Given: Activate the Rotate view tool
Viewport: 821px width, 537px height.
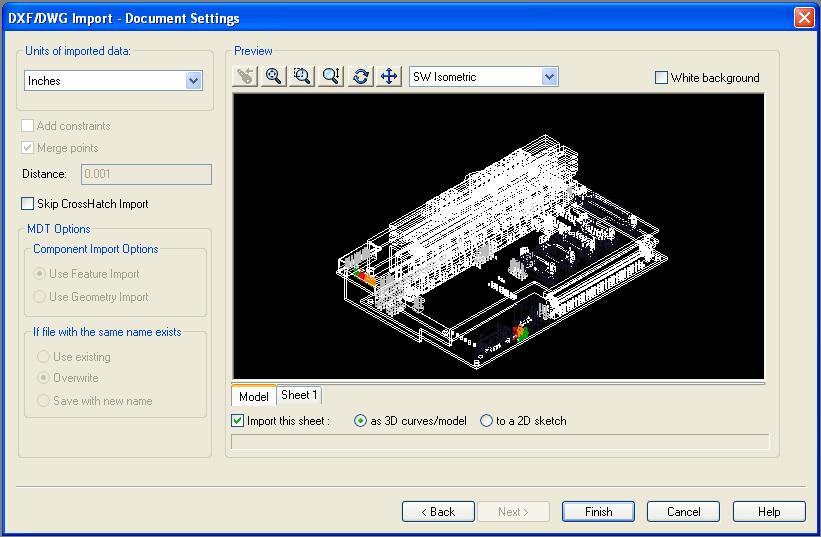Looking at the screenshot, I should [x=360, y=76].
